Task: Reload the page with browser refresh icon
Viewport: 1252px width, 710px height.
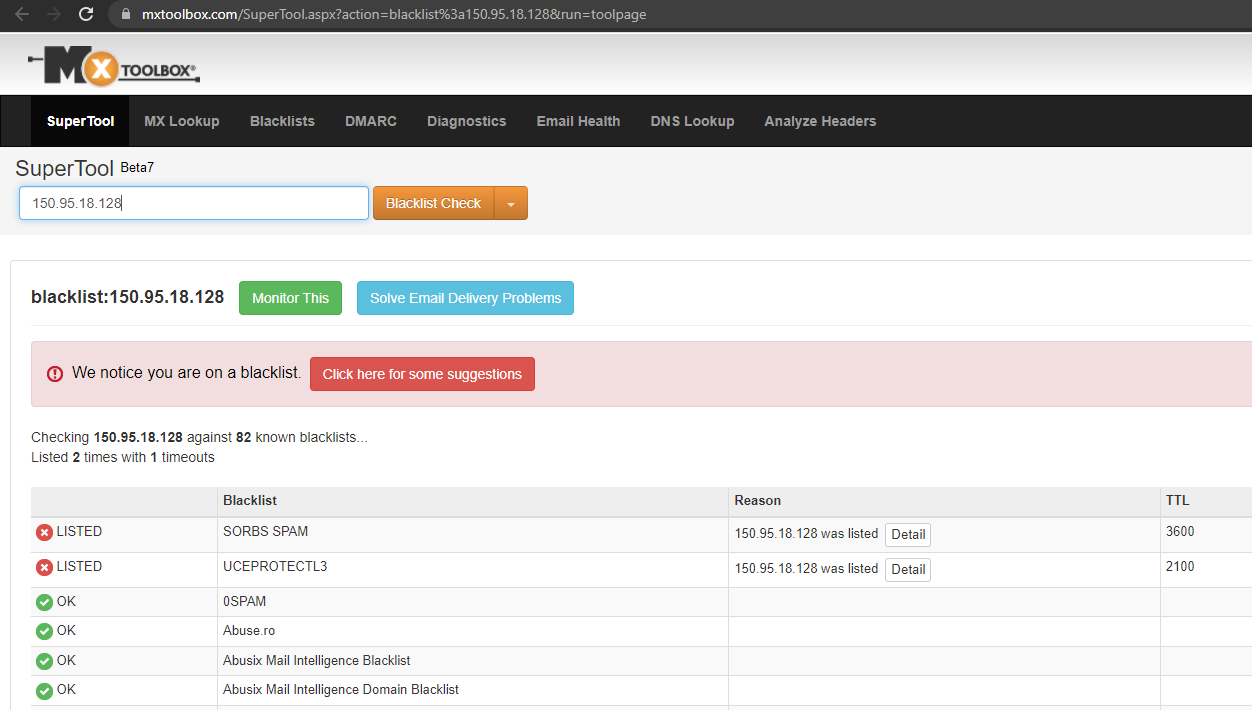Action: 86,15
